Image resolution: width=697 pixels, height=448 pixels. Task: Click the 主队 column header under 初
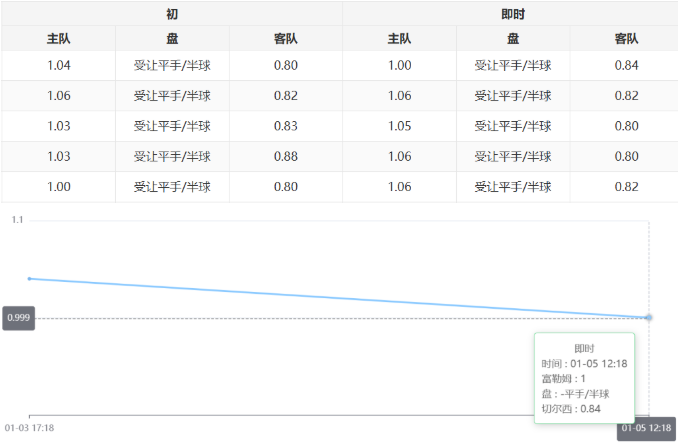[59, 39]
